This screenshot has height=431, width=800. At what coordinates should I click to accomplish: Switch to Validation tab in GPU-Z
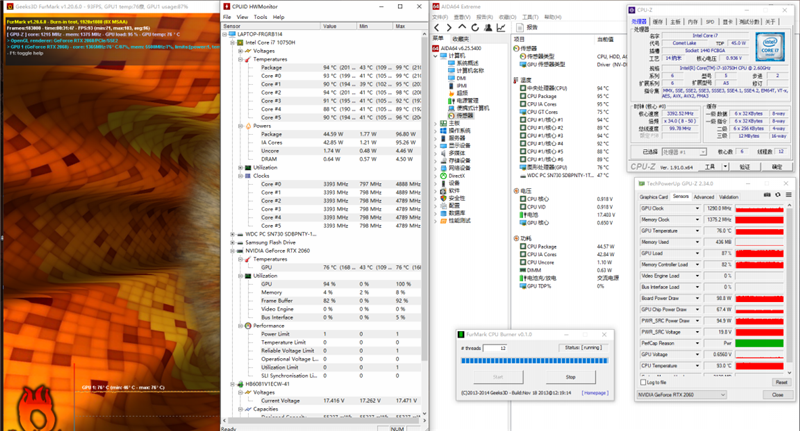(x=729, y=197)
